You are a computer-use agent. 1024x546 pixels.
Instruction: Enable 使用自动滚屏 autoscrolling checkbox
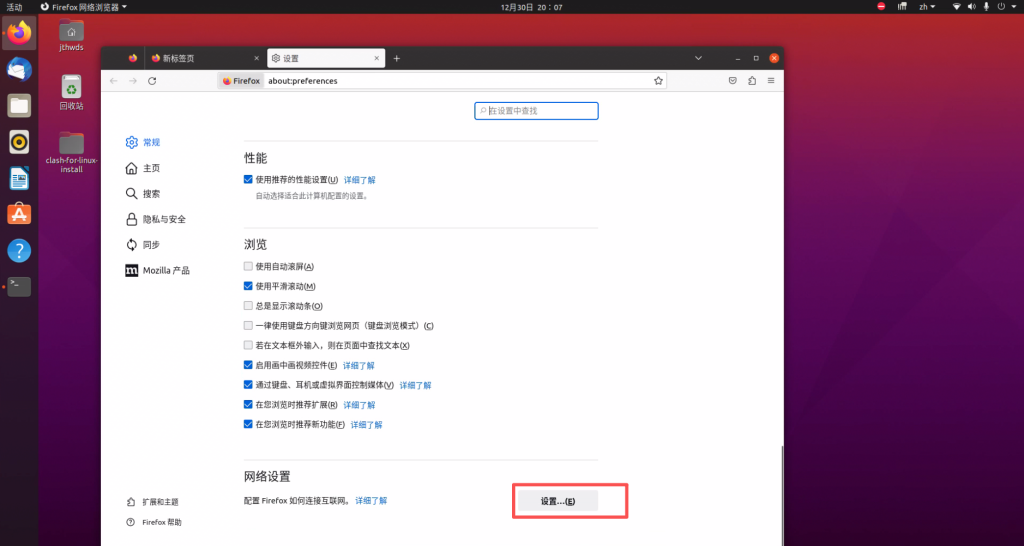click(249, 267)
